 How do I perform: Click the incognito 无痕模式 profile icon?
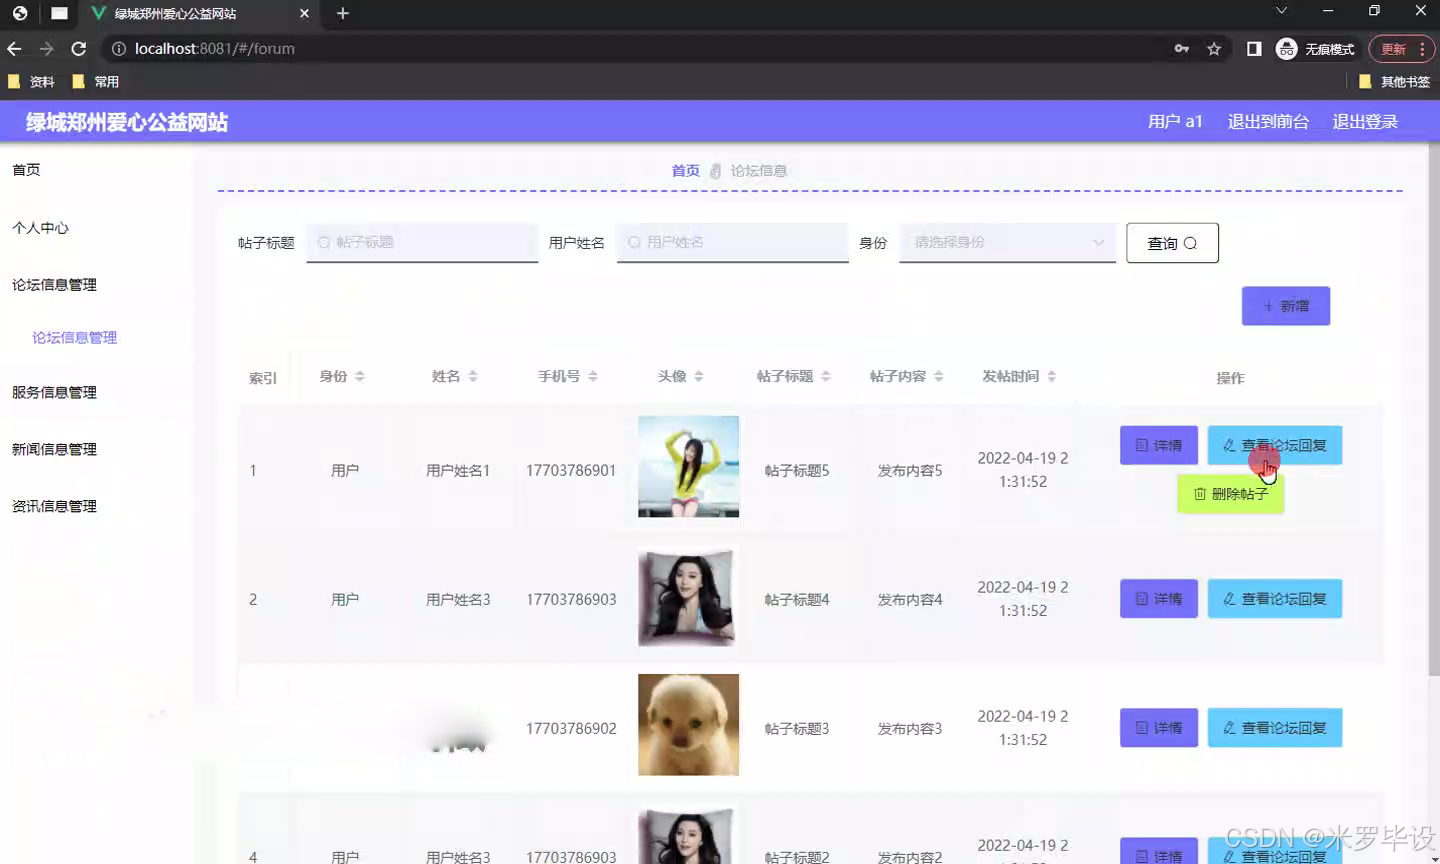[1286, 48]
